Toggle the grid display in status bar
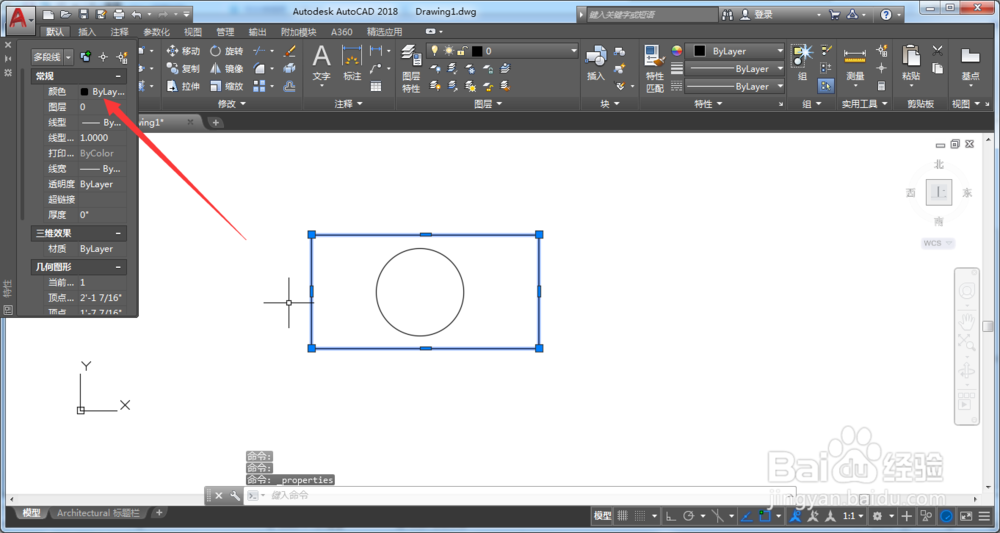This screenshot has height=533, width=1000. point(623,516)
